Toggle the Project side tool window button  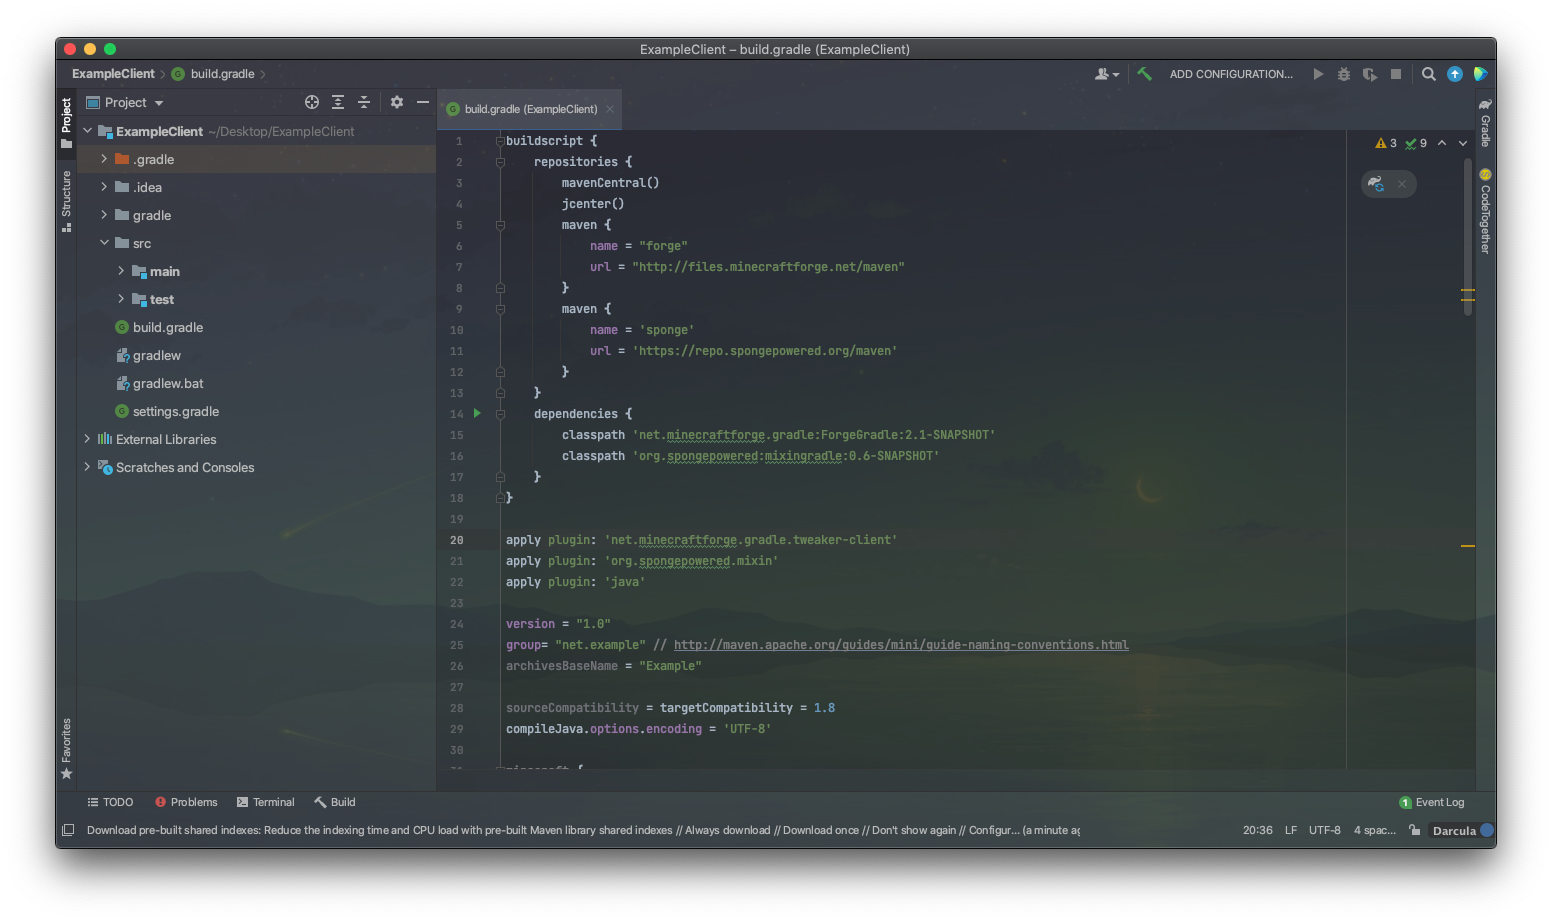(x=66, y=122)
